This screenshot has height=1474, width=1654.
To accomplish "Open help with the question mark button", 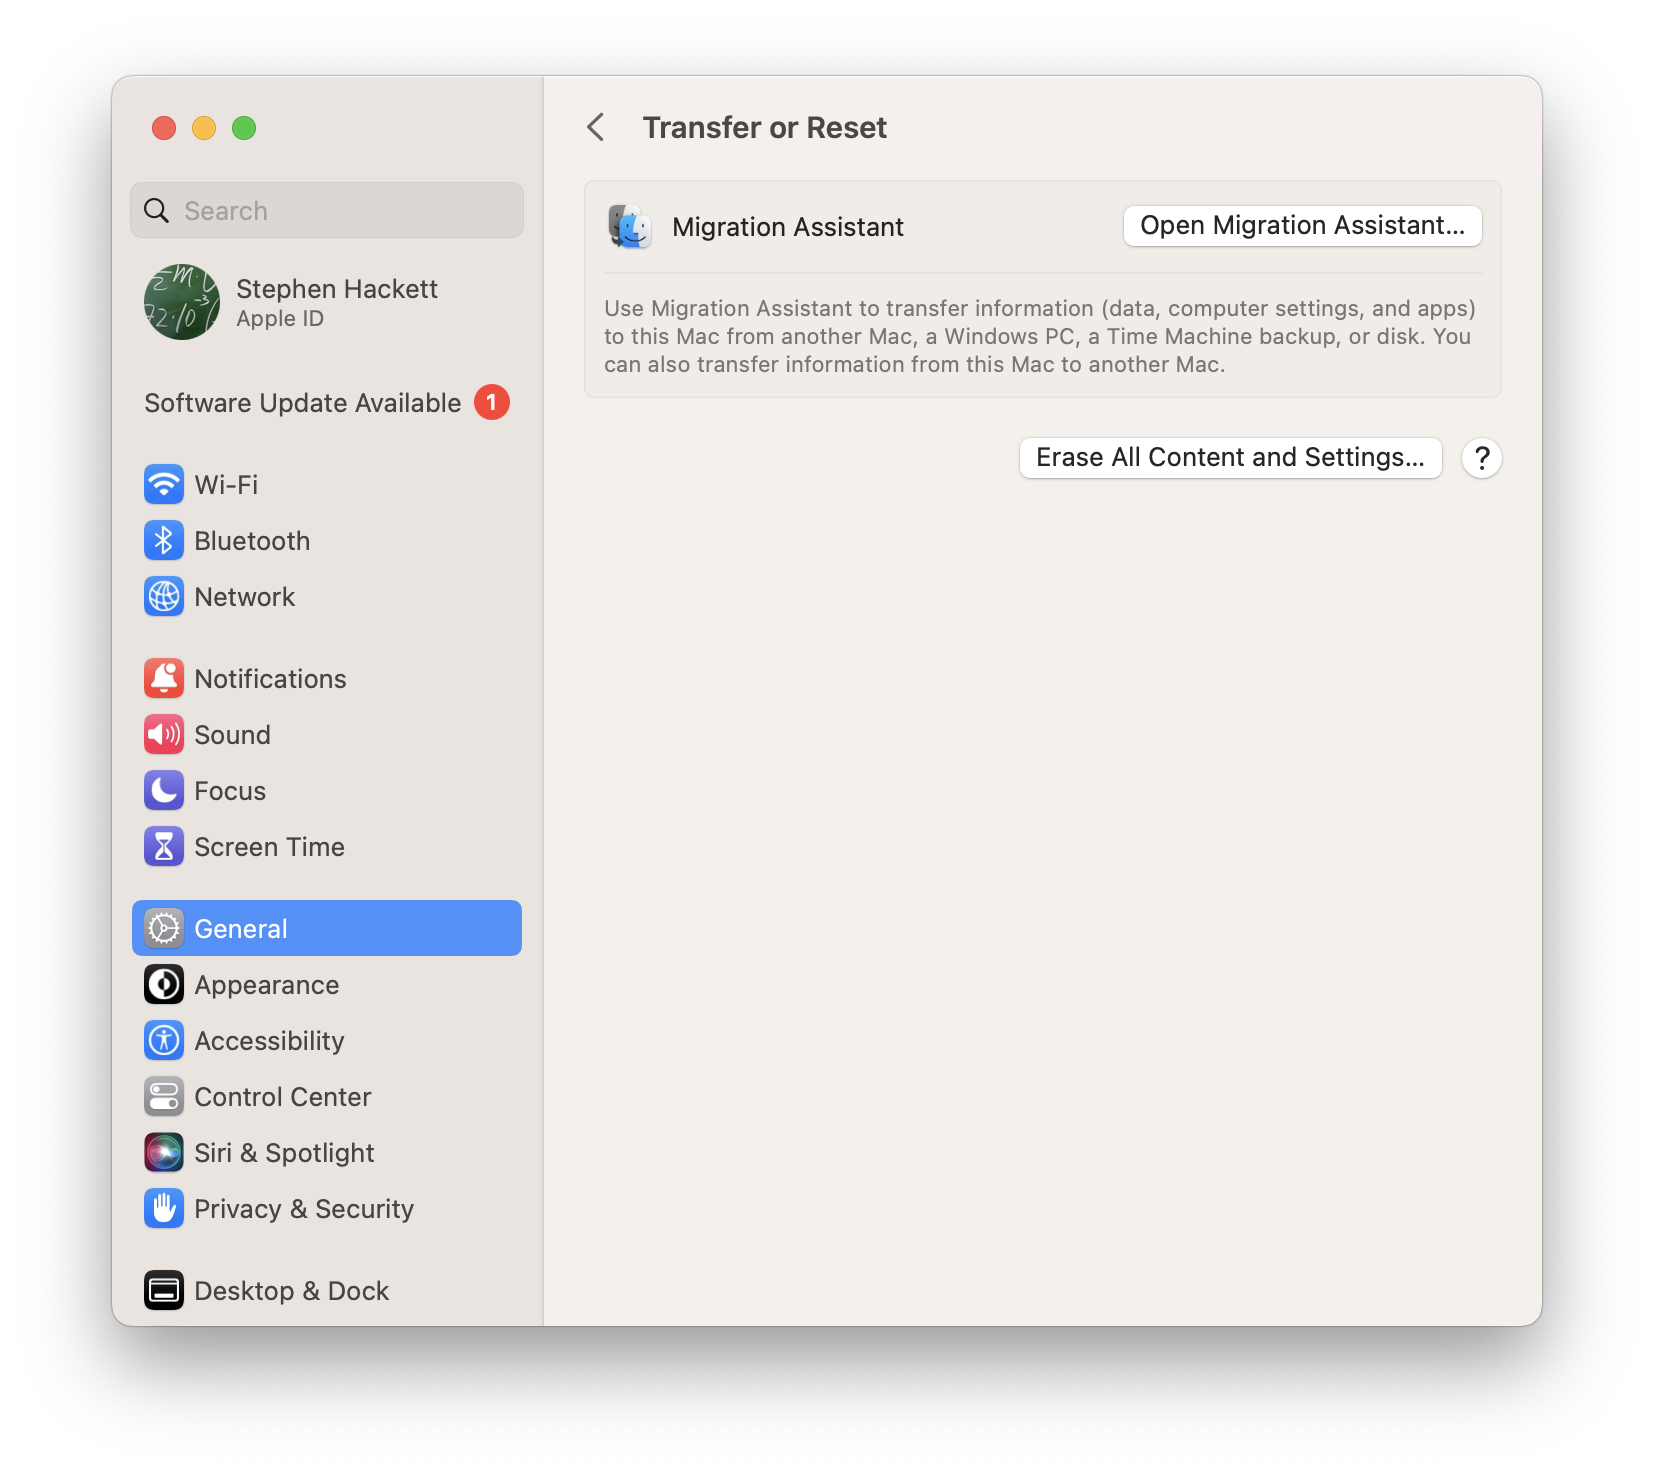I will [1481, 458].
